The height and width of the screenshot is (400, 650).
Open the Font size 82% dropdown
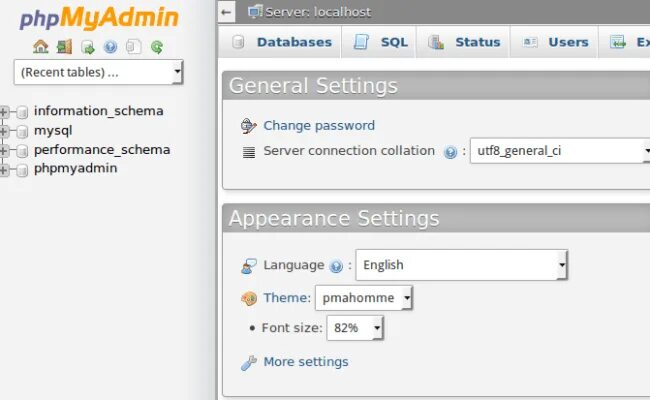pos(355,328)
